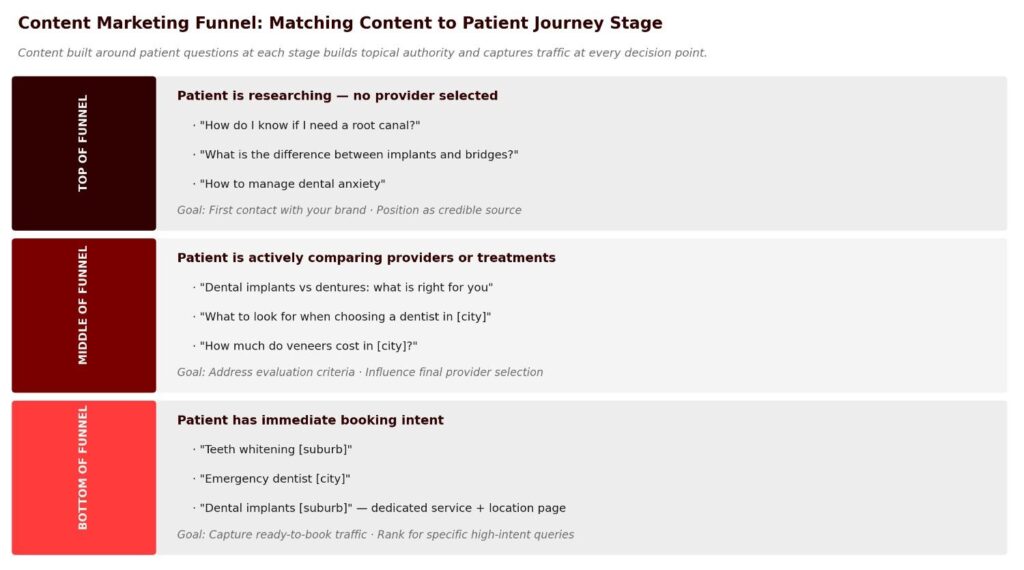Click the veneers cost in [city] bullet
This screenshot has width=1024, height=570.
(308, 346)
